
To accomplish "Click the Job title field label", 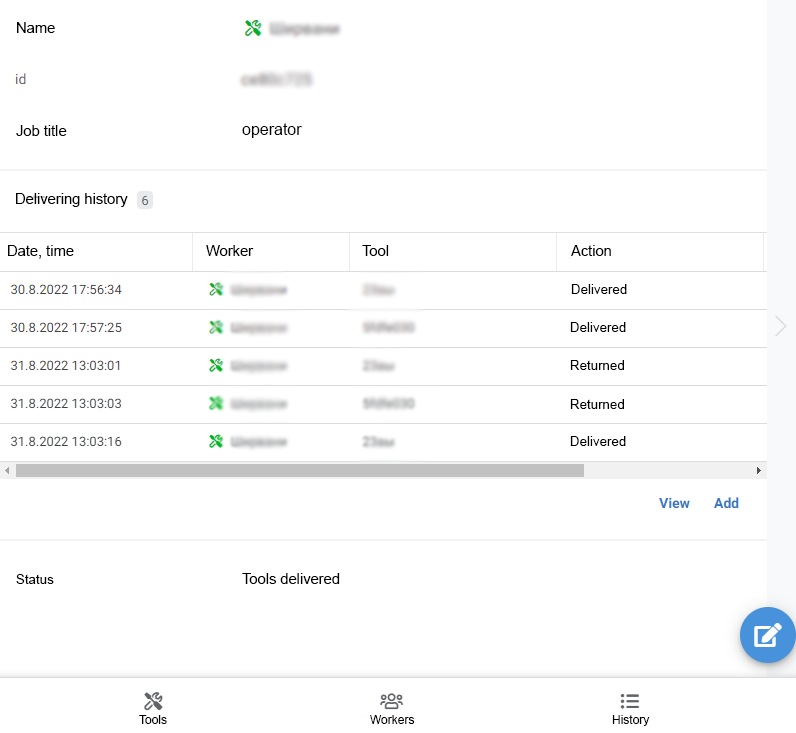I will click(x=41, y=131).
